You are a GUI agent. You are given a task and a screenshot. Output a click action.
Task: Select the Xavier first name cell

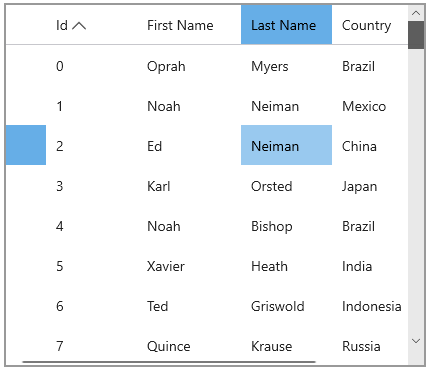189,266
